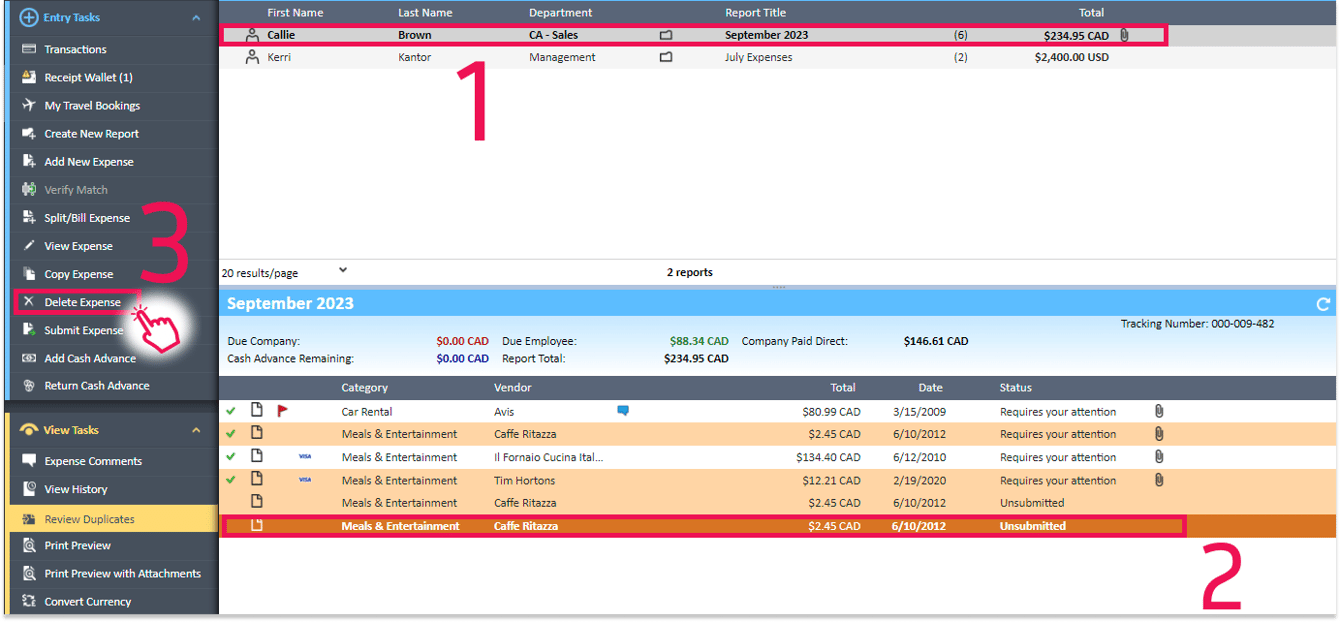Open the blue comment bubble on the Avis expense

[623, 410]
